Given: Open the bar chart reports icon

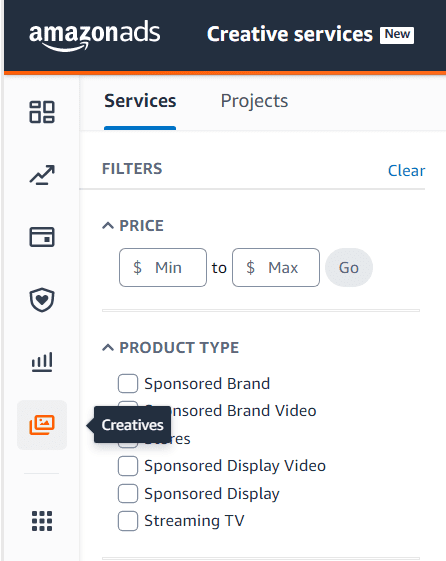Looking at the screenshot, I should click(x=42, y=362).
